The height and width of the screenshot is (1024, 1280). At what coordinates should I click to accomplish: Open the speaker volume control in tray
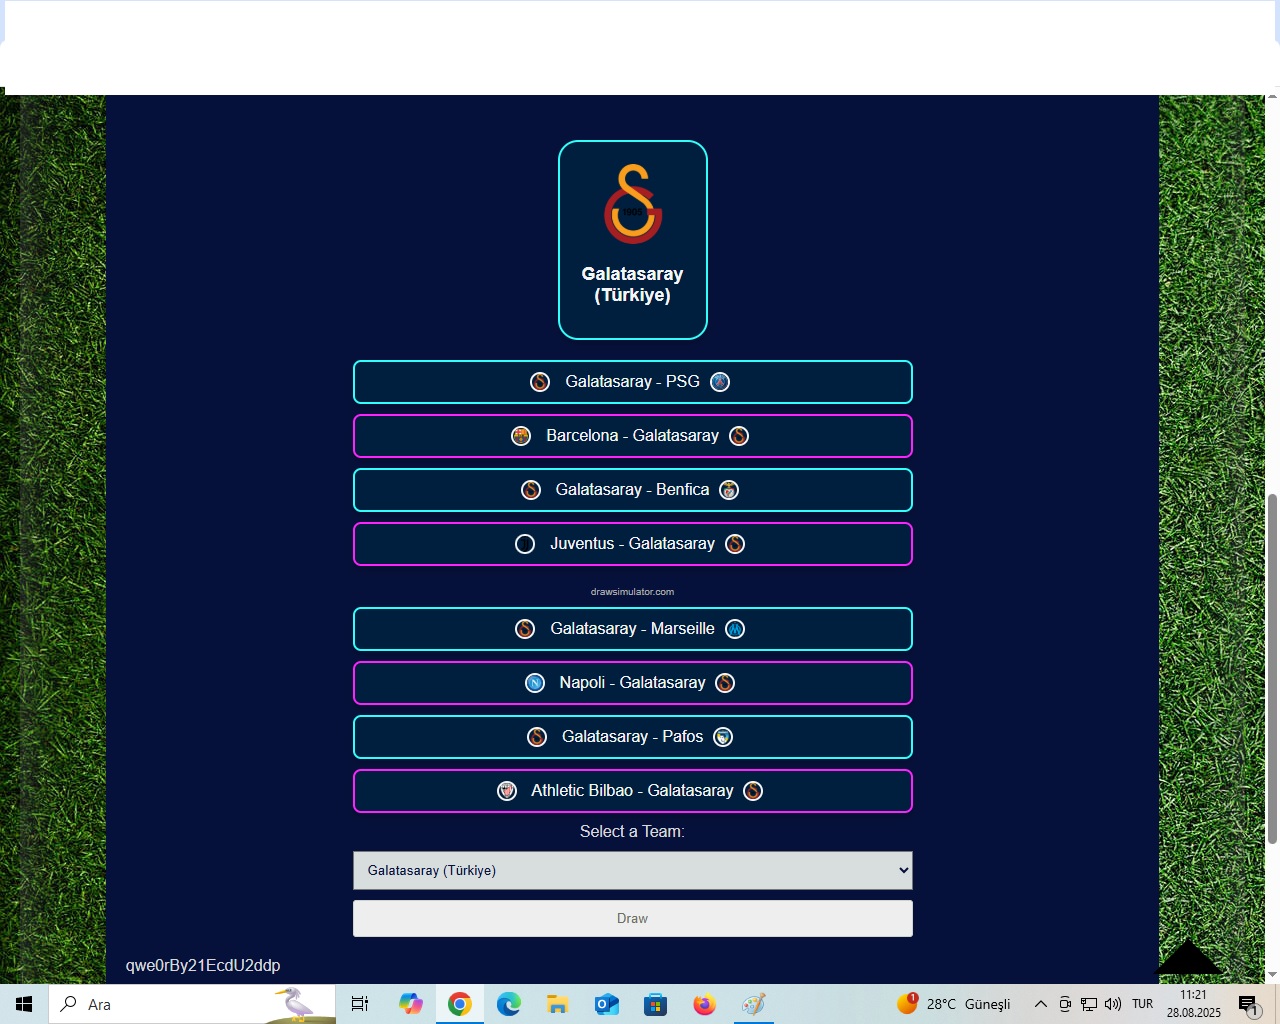click(1113, 1004)
